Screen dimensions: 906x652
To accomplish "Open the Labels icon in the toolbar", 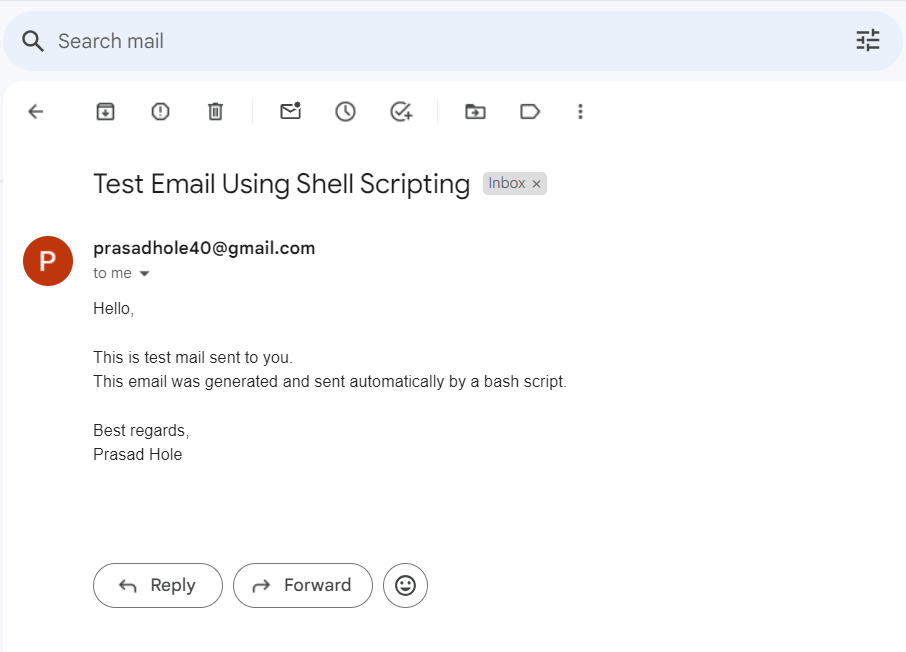I will 530,112.
